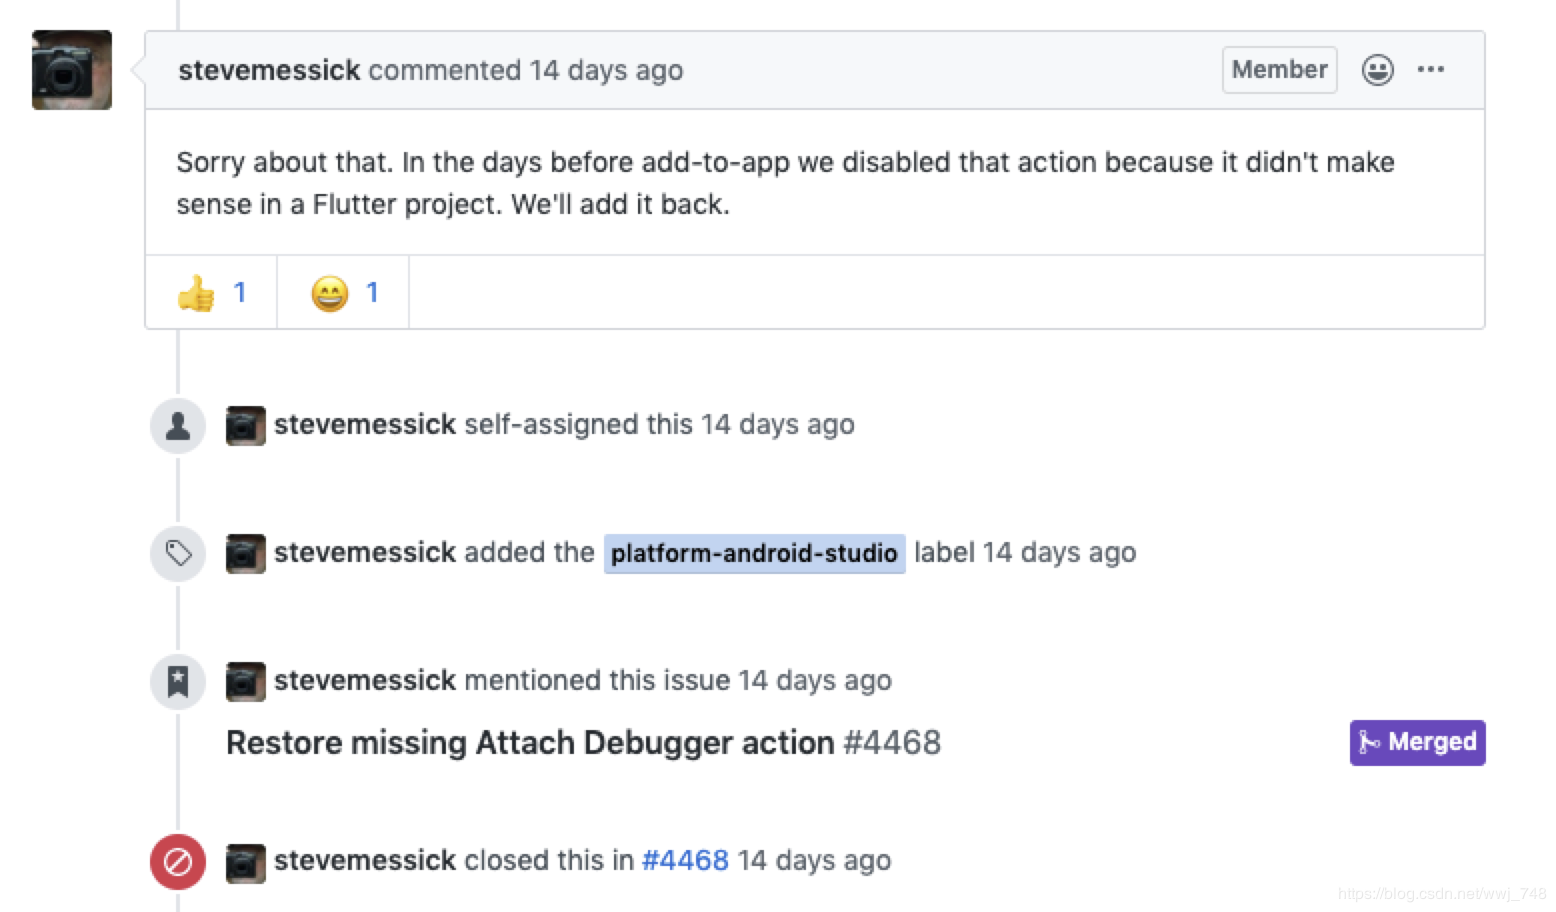The image size is (1556, 912).
Task: Click the purple Merged status badge
Action: 1417,743
